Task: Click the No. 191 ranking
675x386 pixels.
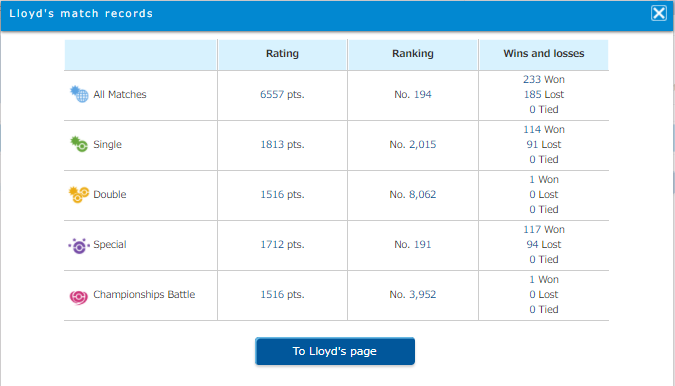Action: click(x=413, y=244)
